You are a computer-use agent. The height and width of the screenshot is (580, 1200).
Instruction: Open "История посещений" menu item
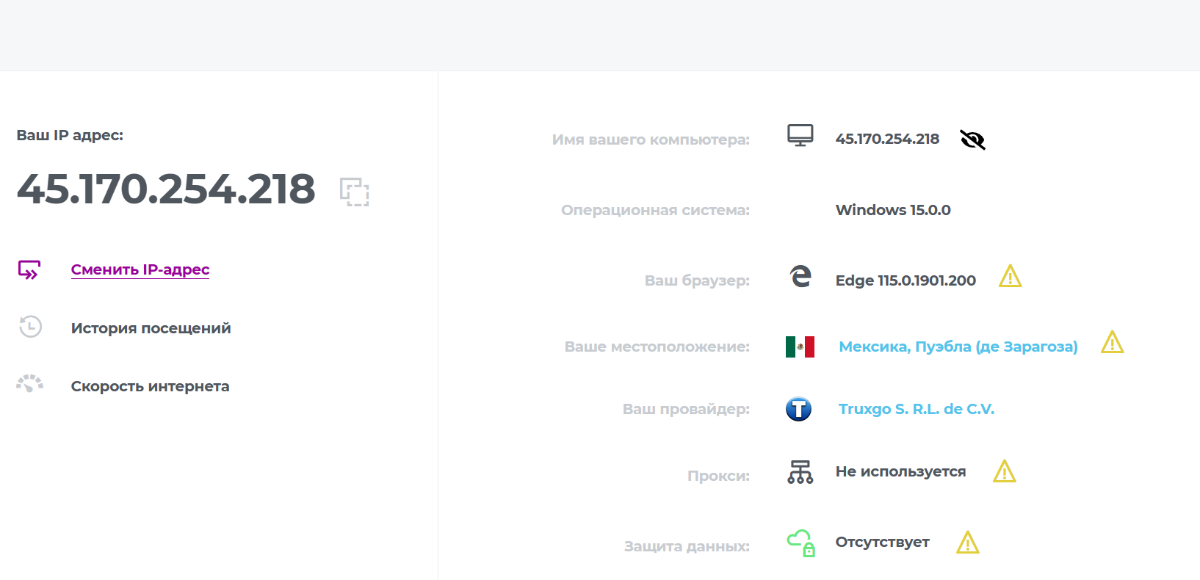(151, 328)
